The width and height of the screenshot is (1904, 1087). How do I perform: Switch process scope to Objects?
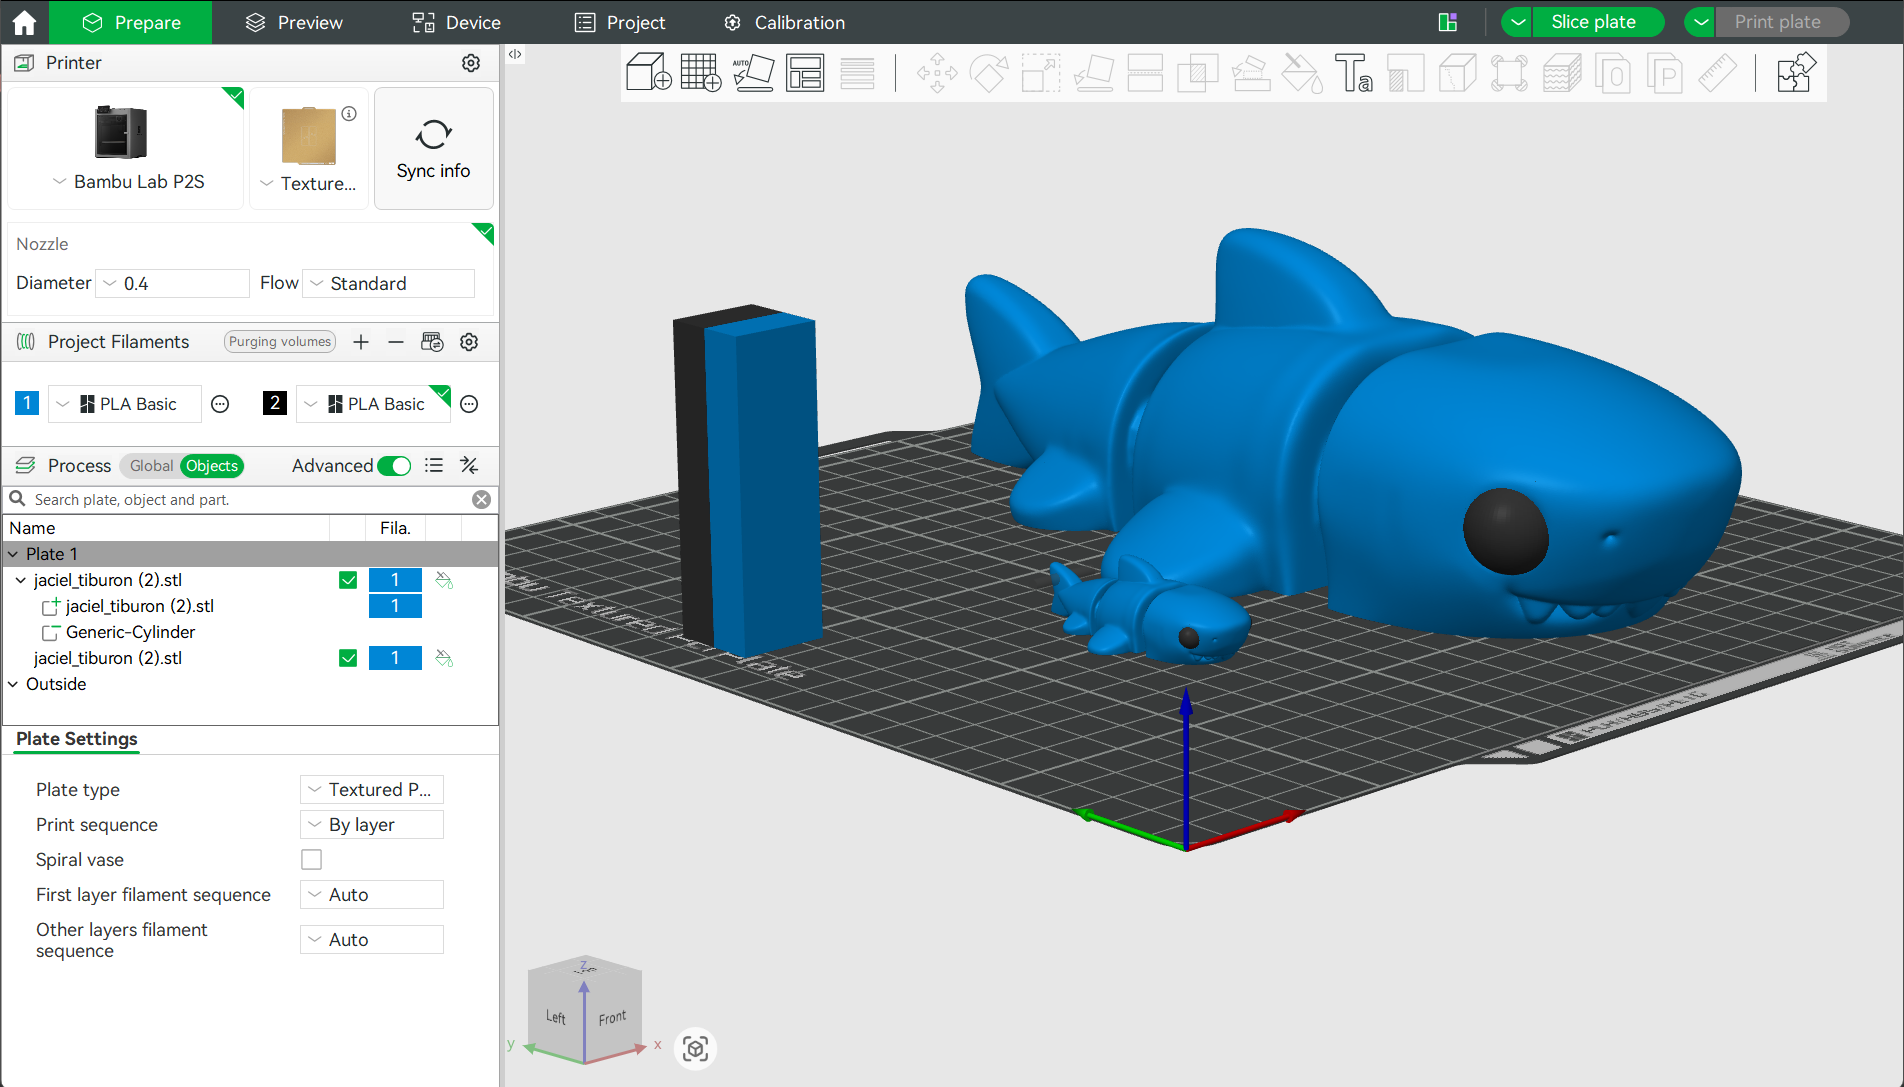pos(212,466)
